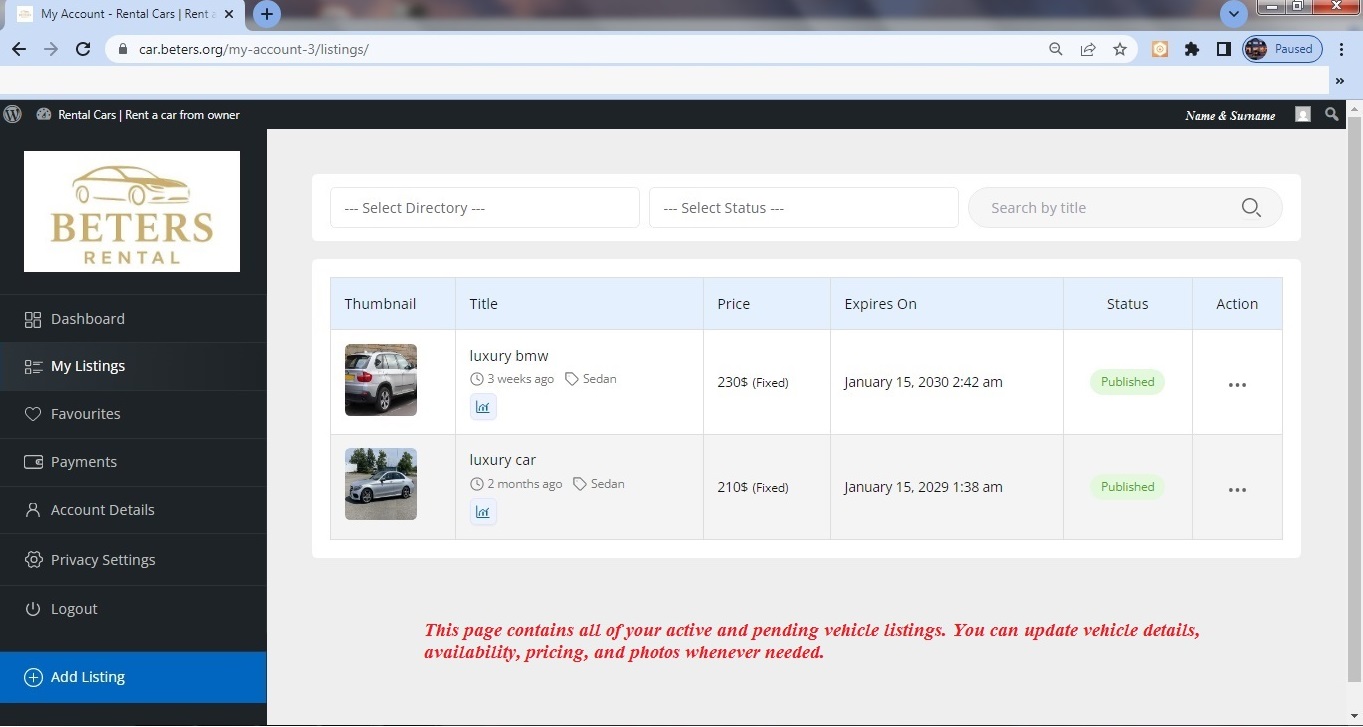Open Payments in sidebar
This screenshot has height=727, width=1363.
(x=133, y=462)
